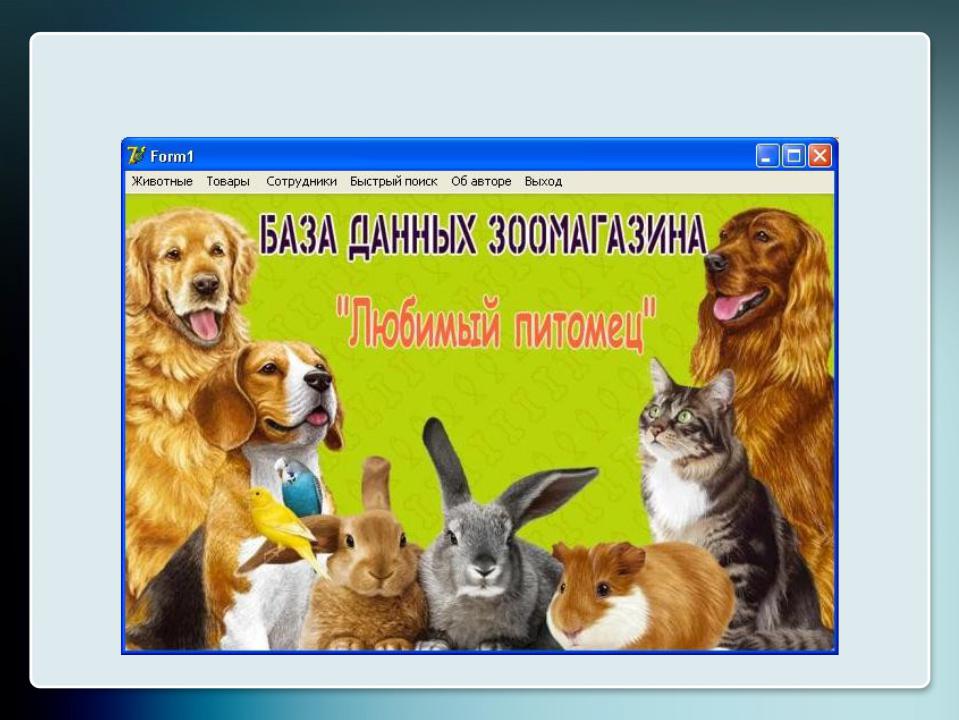959x720 pixels.
Task: Open the Сотрудники menu
Action: click(x=301, y=182)
